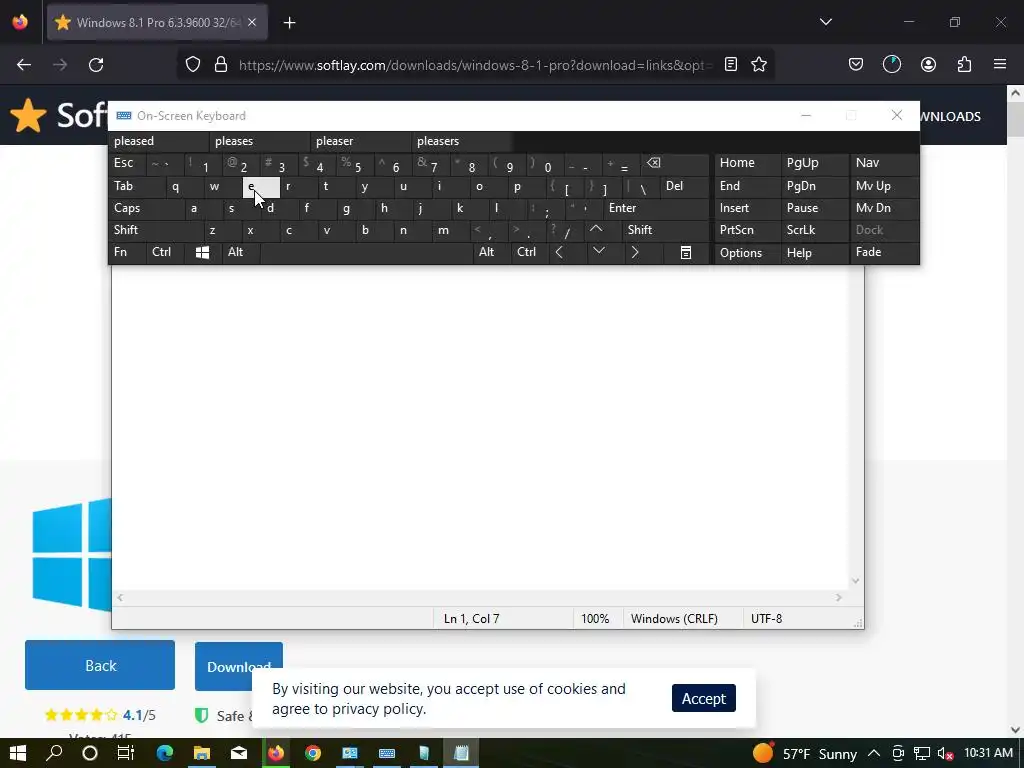Click the Home key on keyboard

[x=747, y=163]
